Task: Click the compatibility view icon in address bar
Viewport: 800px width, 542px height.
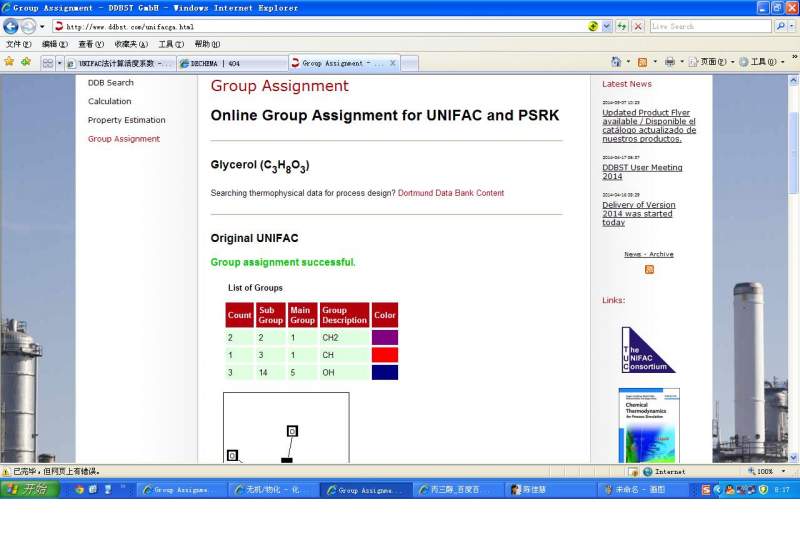Action: pyautogui.click(x=593, y=27)
